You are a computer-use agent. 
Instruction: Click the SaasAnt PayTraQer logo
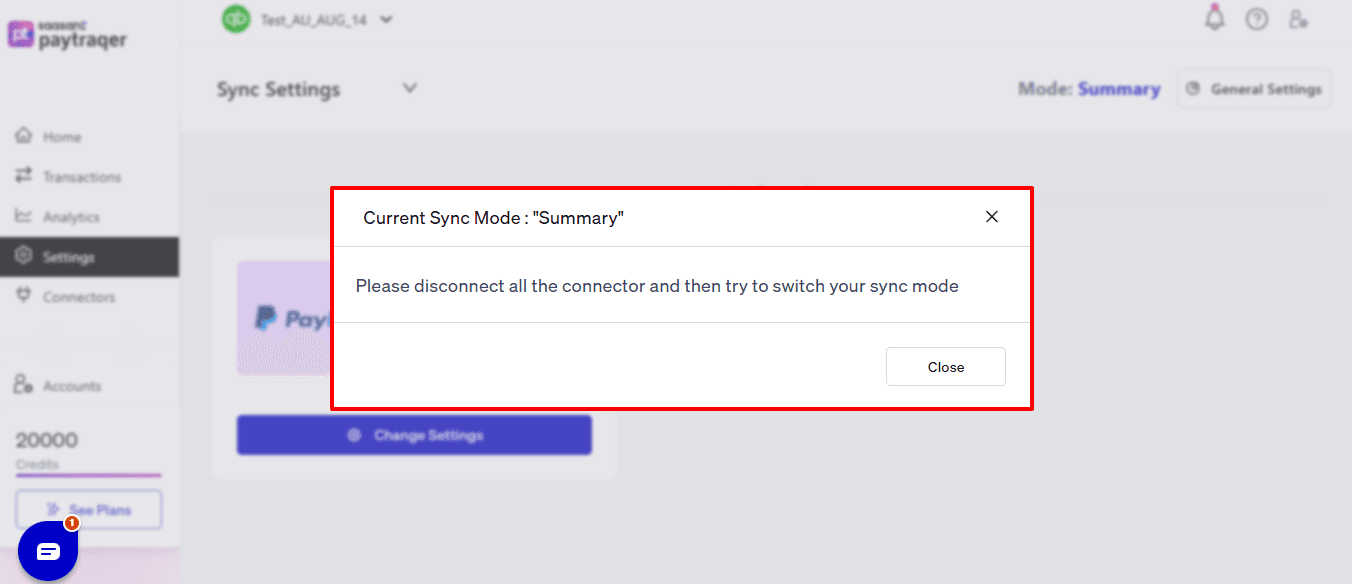point(66,34)
